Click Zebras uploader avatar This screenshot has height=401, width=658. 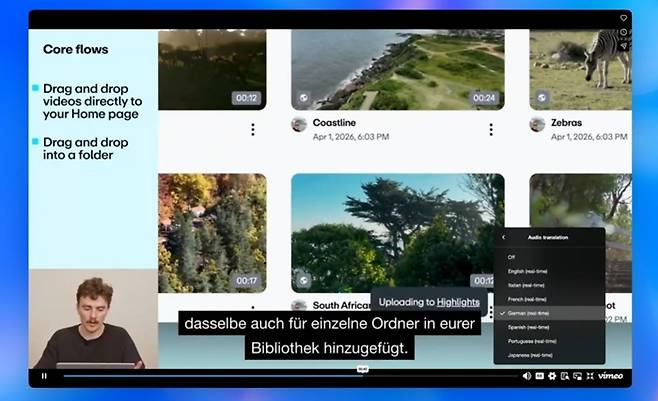[537, 125]
